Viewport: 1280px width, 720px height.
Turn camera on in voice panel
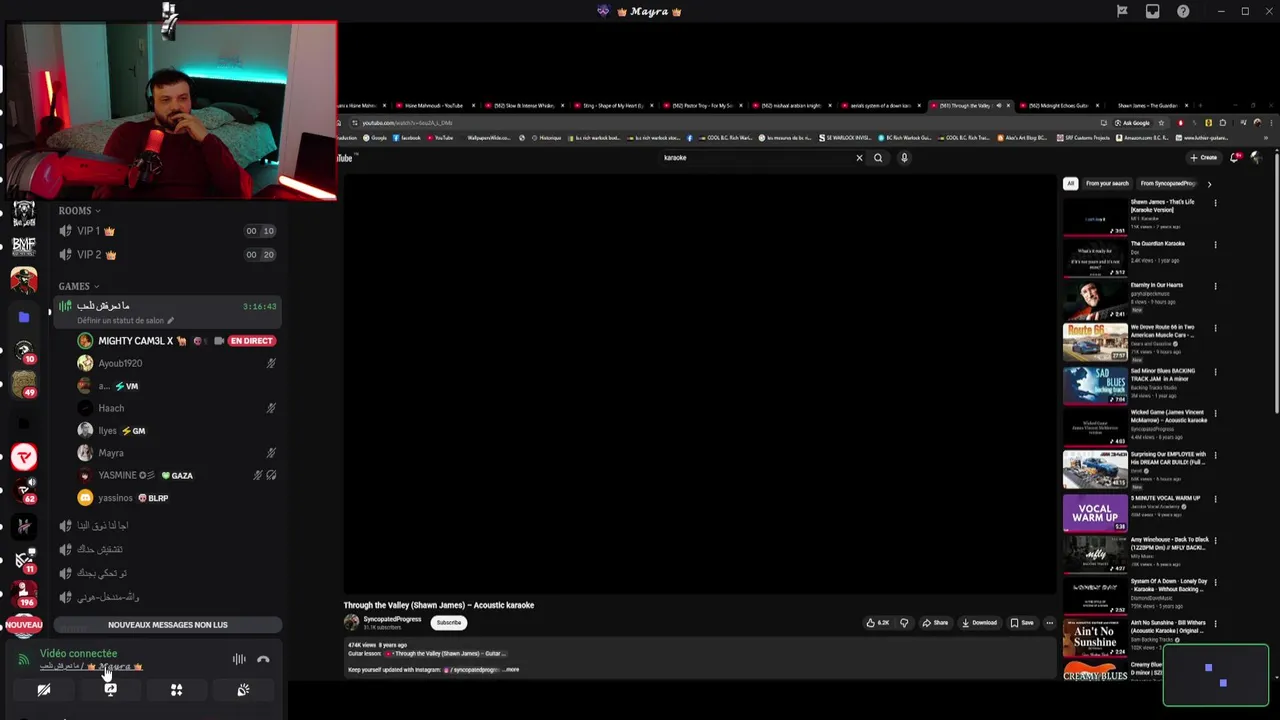coord(44,690)
